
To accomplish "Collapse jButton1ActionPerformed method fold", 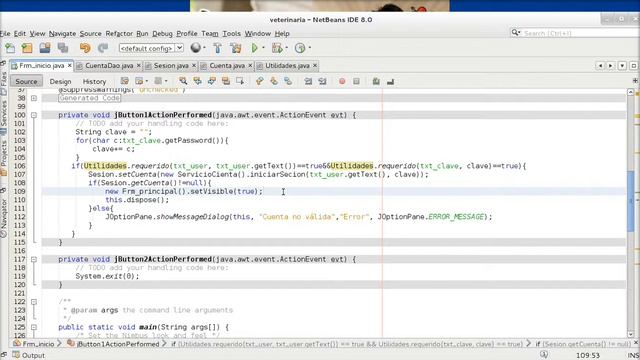I will pos(34,115).
